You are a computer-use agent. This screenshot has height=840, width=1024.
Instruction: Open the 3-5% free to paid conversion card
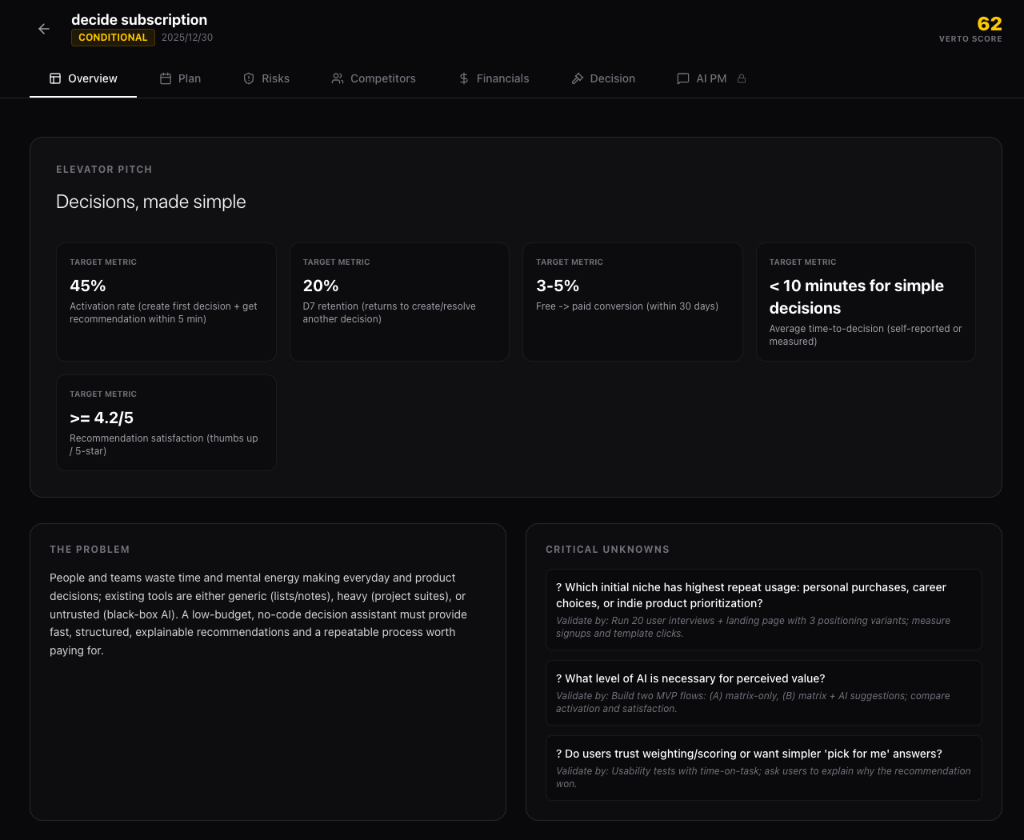(632, 301)
